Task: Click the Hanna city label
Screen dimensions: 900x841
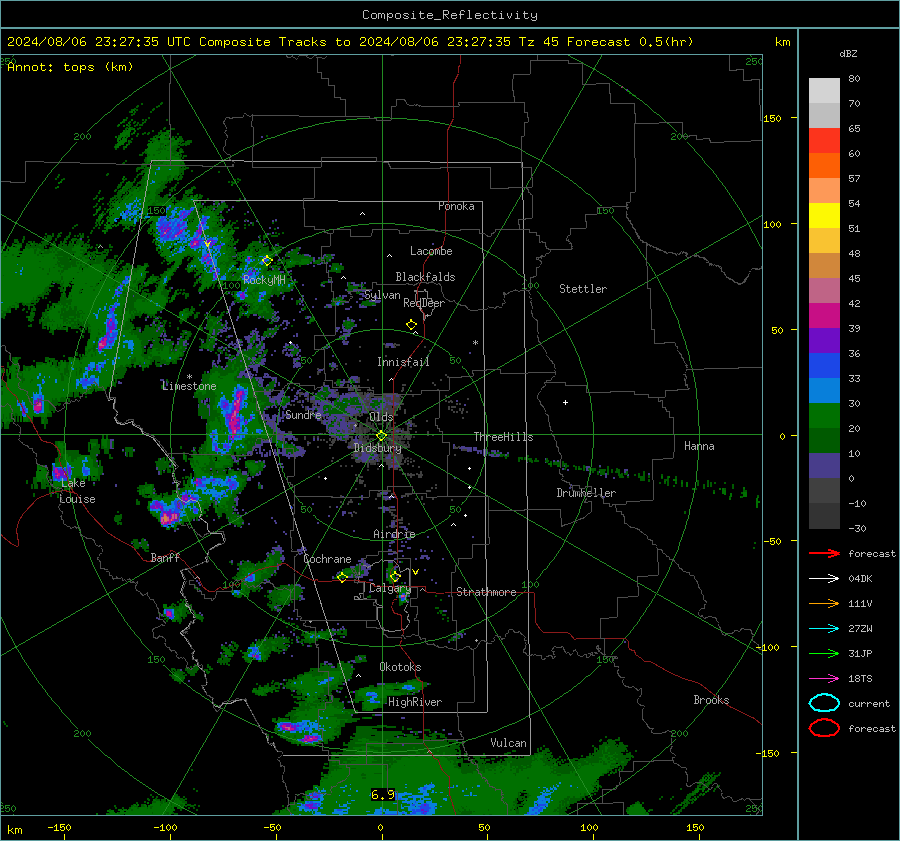Action: (x=699, y=446)
